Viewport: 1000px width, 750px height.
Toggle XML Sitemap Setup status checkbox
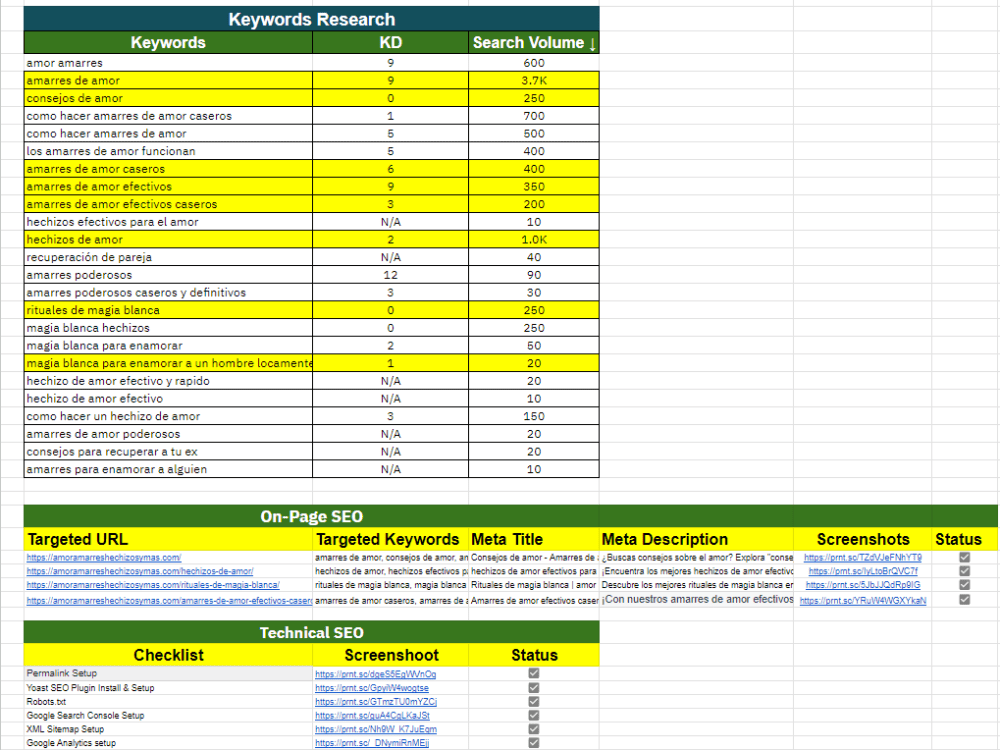click(x=534, y=729)
